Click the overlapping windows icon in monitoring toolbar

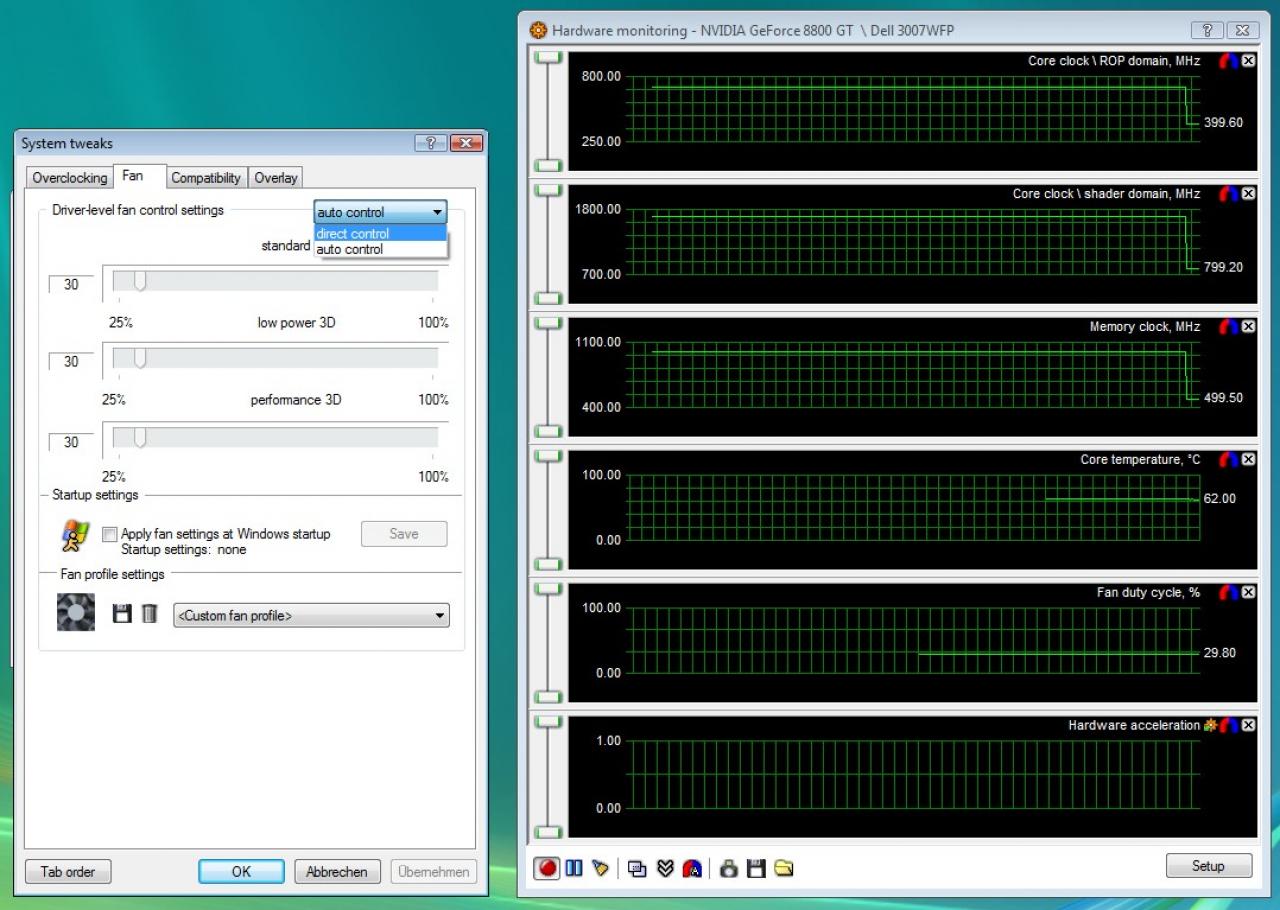pos(637,868)
